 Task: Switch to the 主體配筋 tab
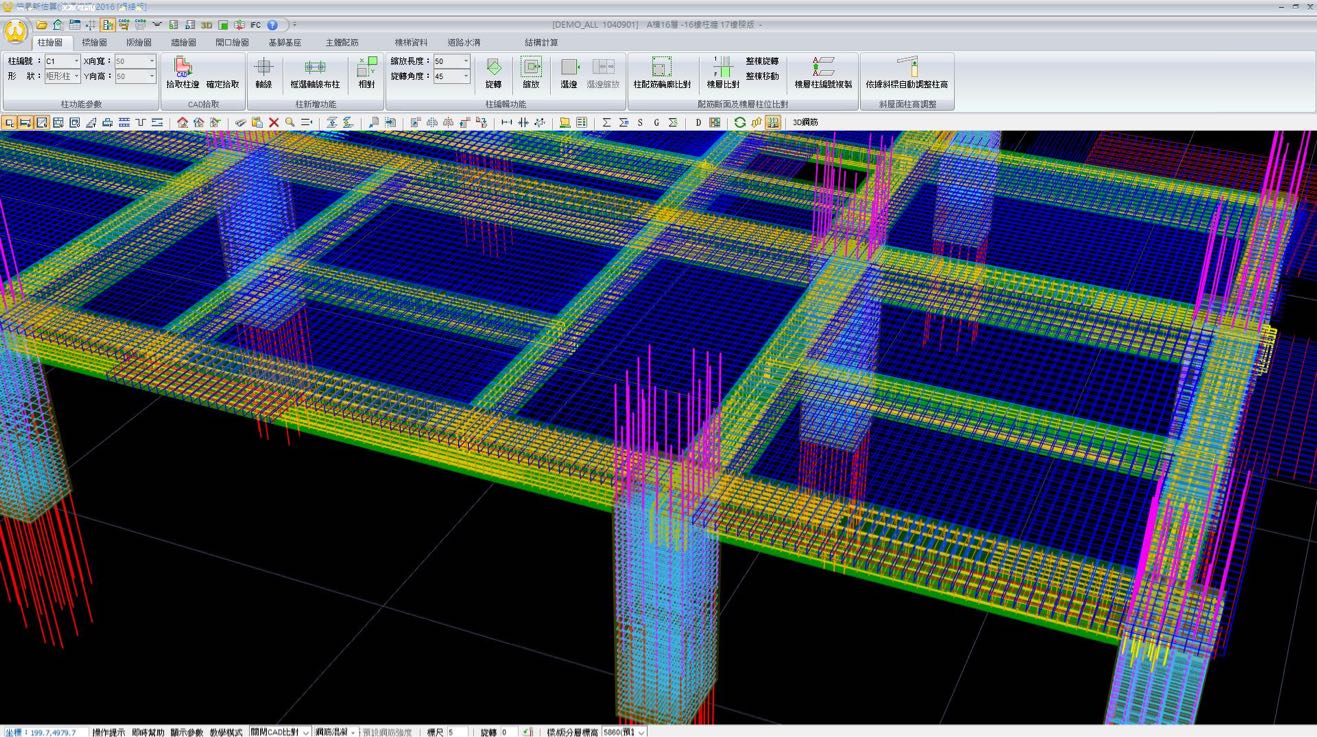(x=341, y=43)
